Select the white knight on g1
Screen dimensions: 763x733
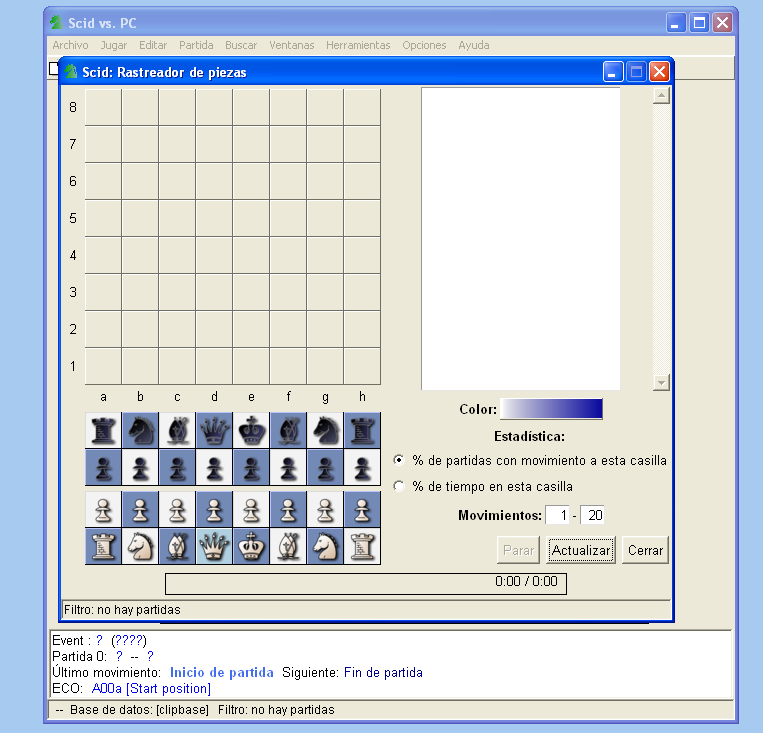pyautogui.click(x=325, y=546)
